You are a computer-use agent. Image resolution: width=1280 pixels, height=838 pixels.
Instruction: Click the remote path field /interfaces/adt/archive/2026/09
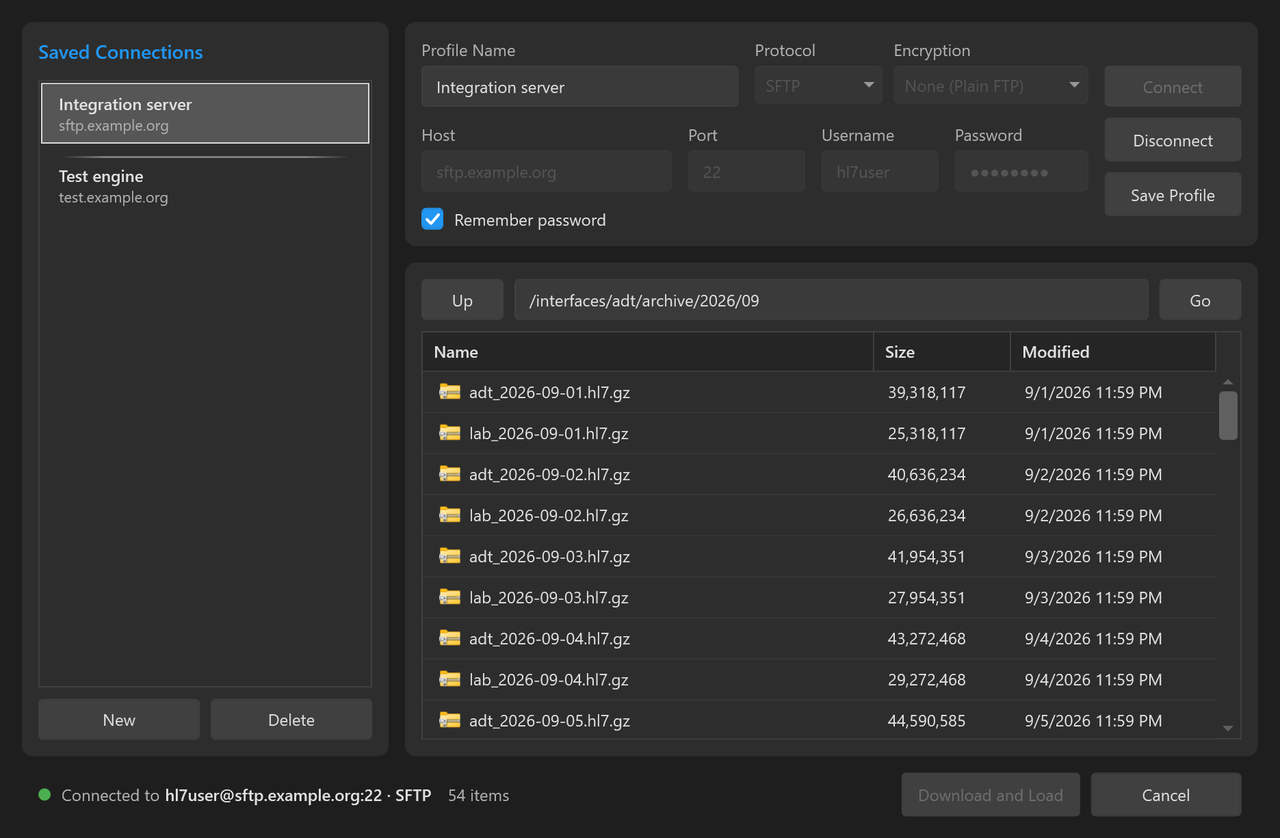click(831, 300)
